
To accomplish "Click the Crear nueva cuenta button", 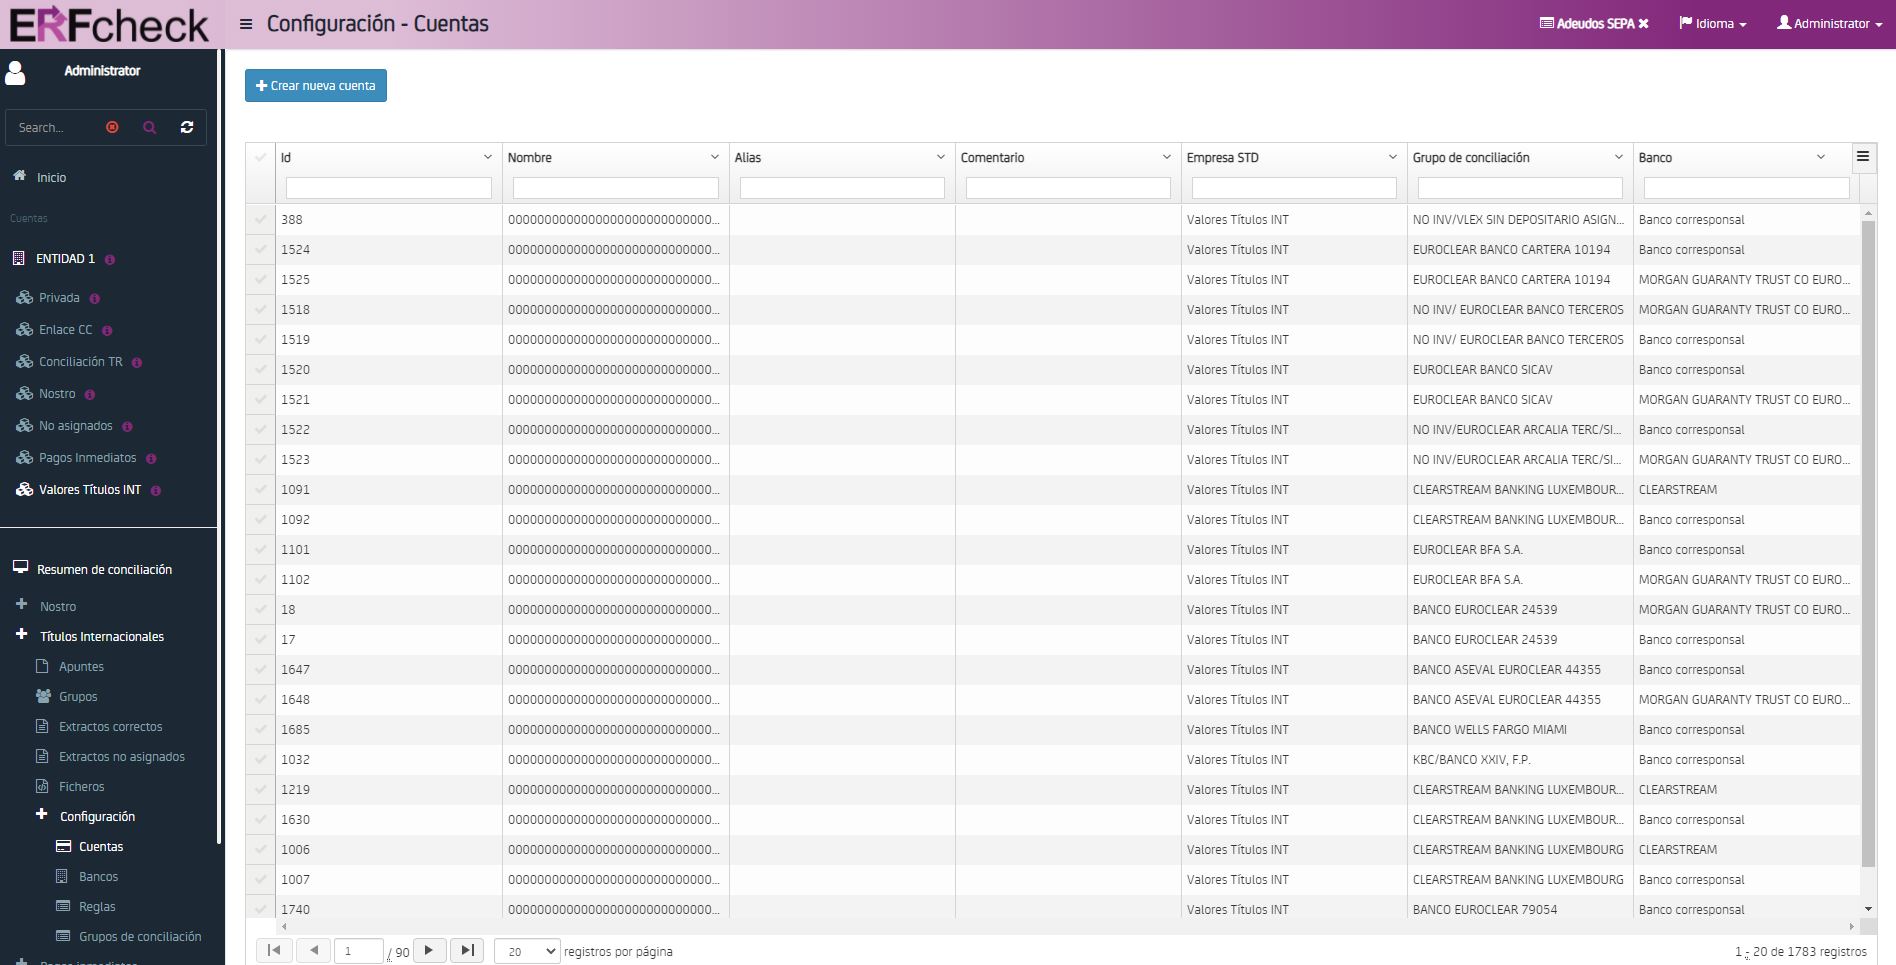I will click(315, 85).
